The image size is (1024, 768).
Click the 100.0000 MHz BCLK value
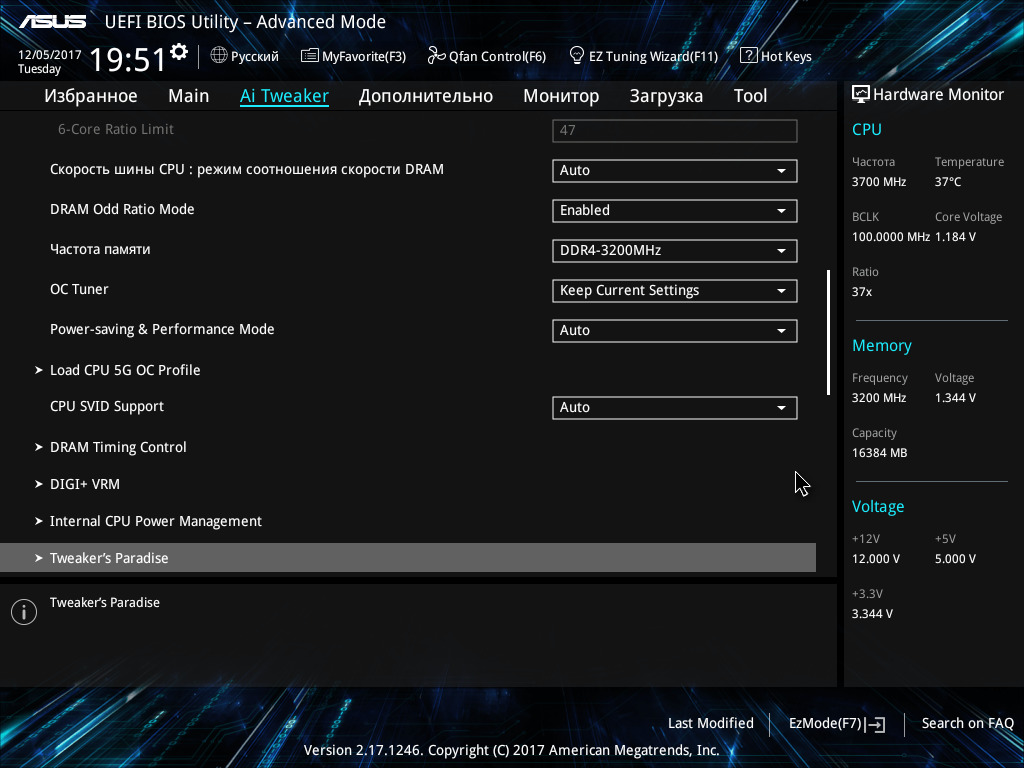(891, 237)
